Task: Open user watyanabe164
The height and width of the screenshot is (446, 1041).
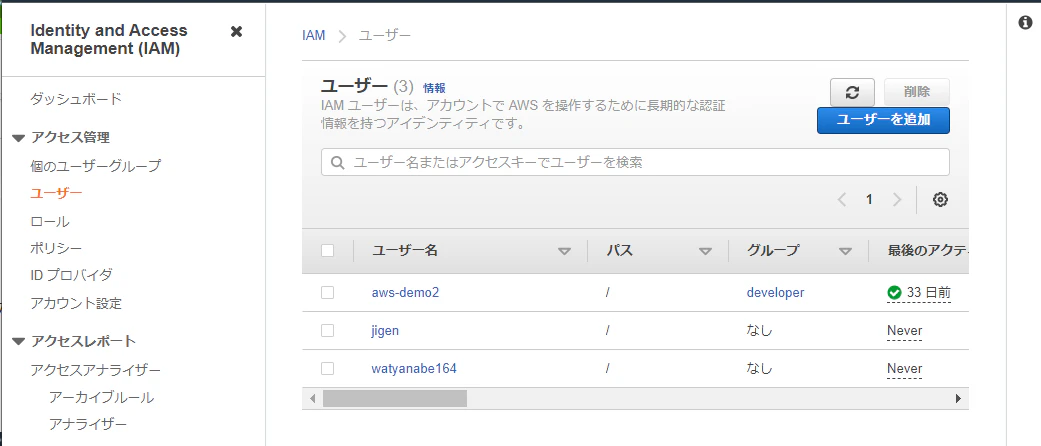Action: click(414, 368)
